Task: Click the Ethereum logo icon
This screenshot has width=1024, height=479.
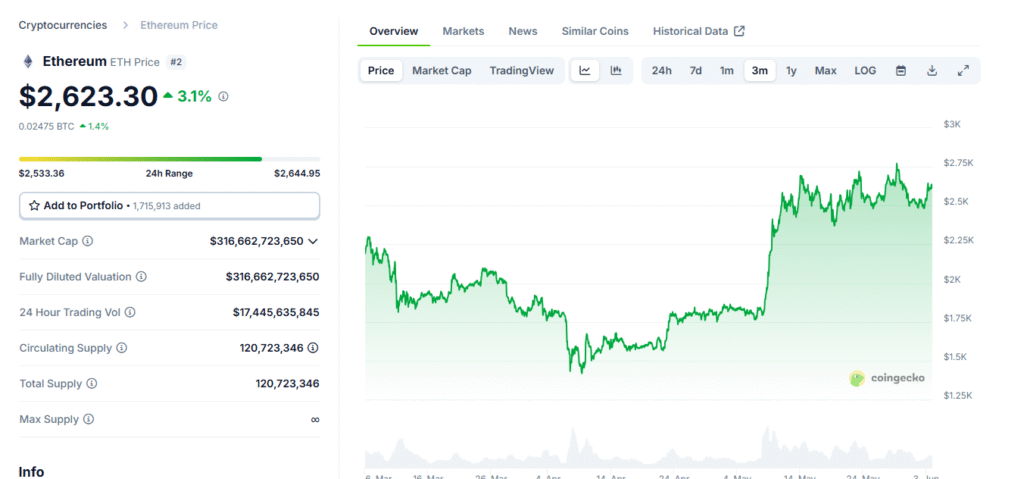Action: pos(28,62)
